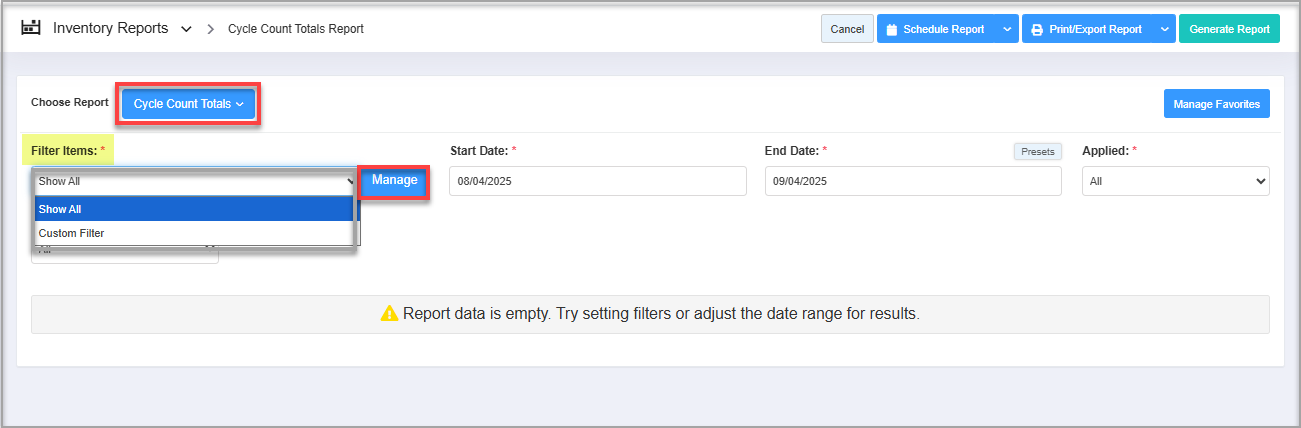This screenshot has height=428, width=1301.
Task: Click the Filter Items select box
Action: click(195, 182)
